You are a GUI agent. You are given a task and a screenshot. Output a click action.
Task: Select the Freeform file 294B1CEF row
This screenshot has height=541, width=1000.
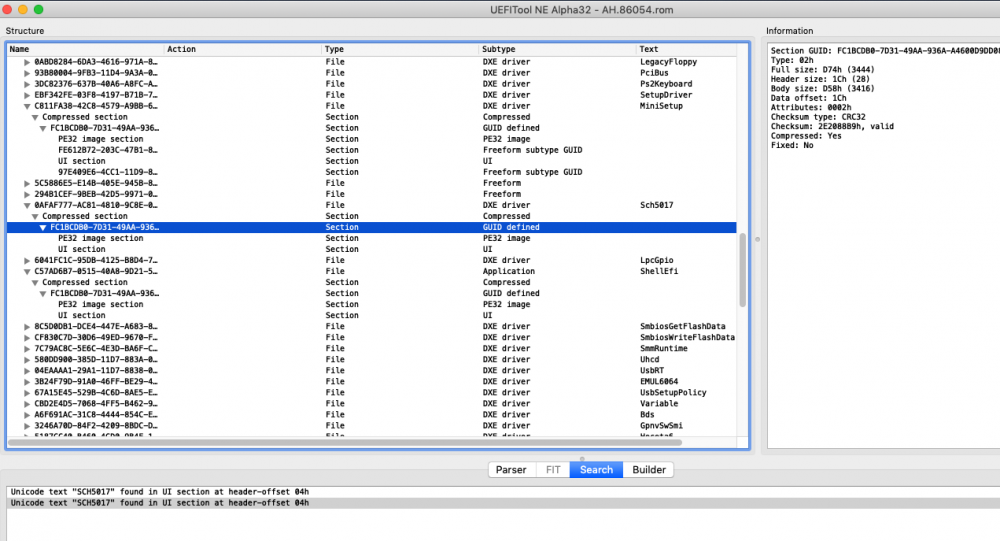point(371,194)
